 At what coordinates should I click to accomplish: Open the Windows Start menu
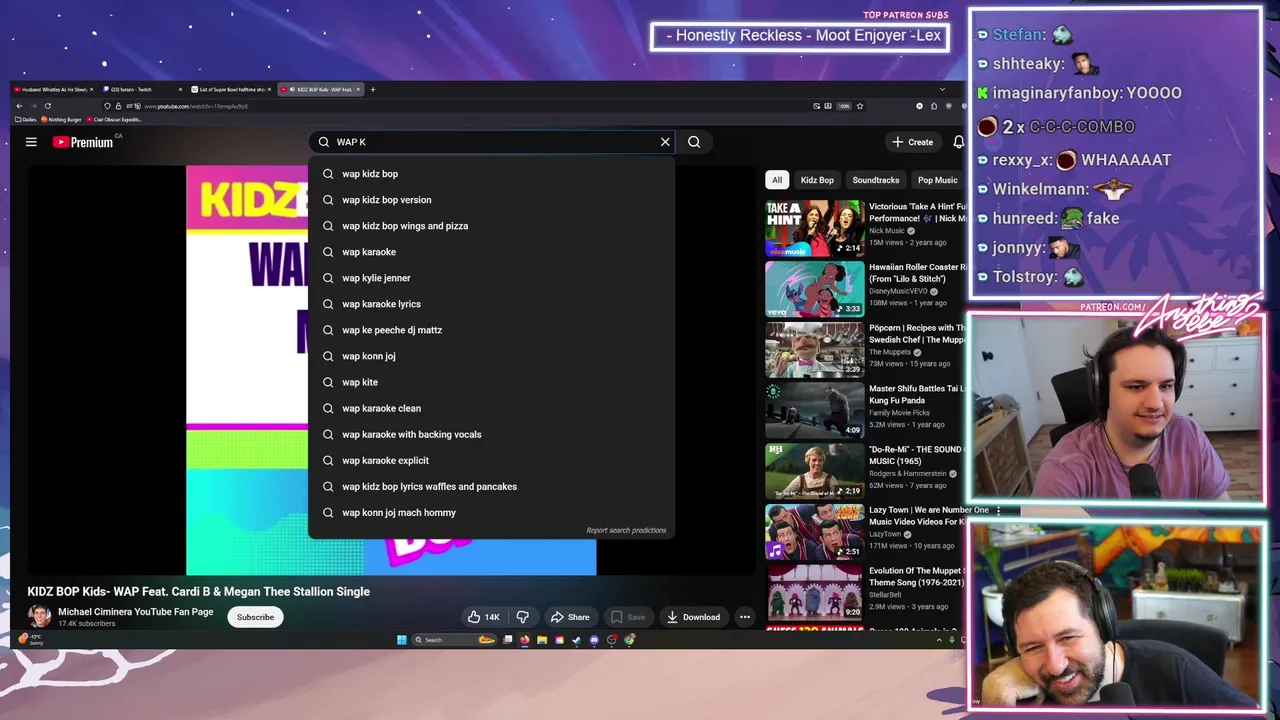pyautogui.click(x=402, y=640)
